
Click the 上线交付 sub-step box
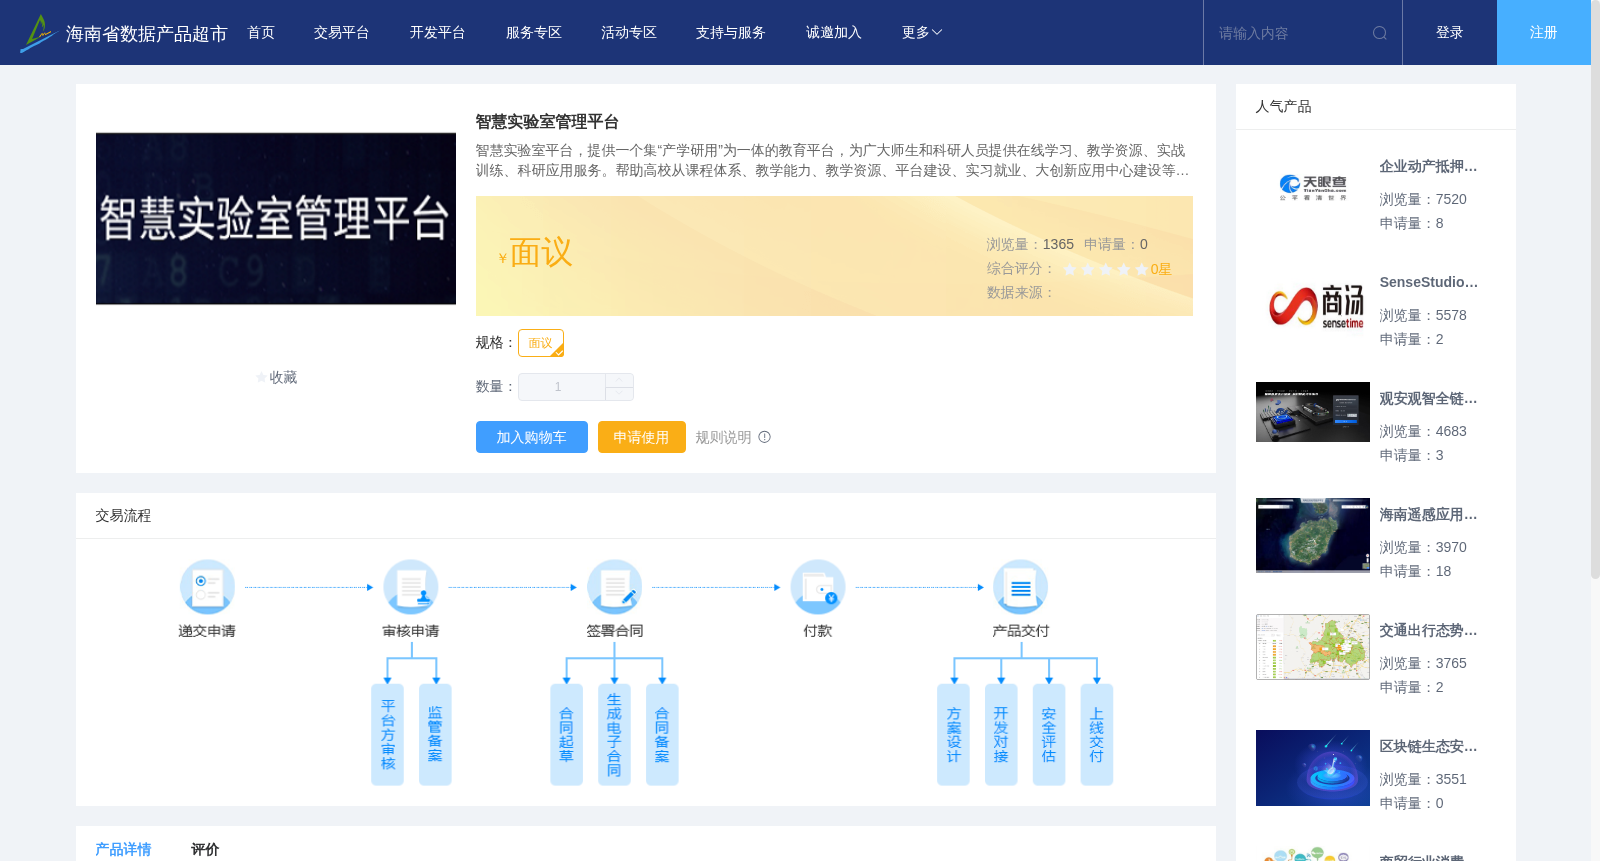click(x=1097, y=735)
